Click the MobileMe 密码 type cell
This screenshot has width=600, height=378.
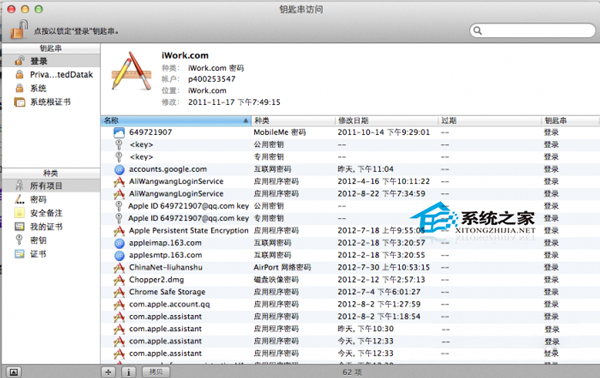tap(280, 132)
